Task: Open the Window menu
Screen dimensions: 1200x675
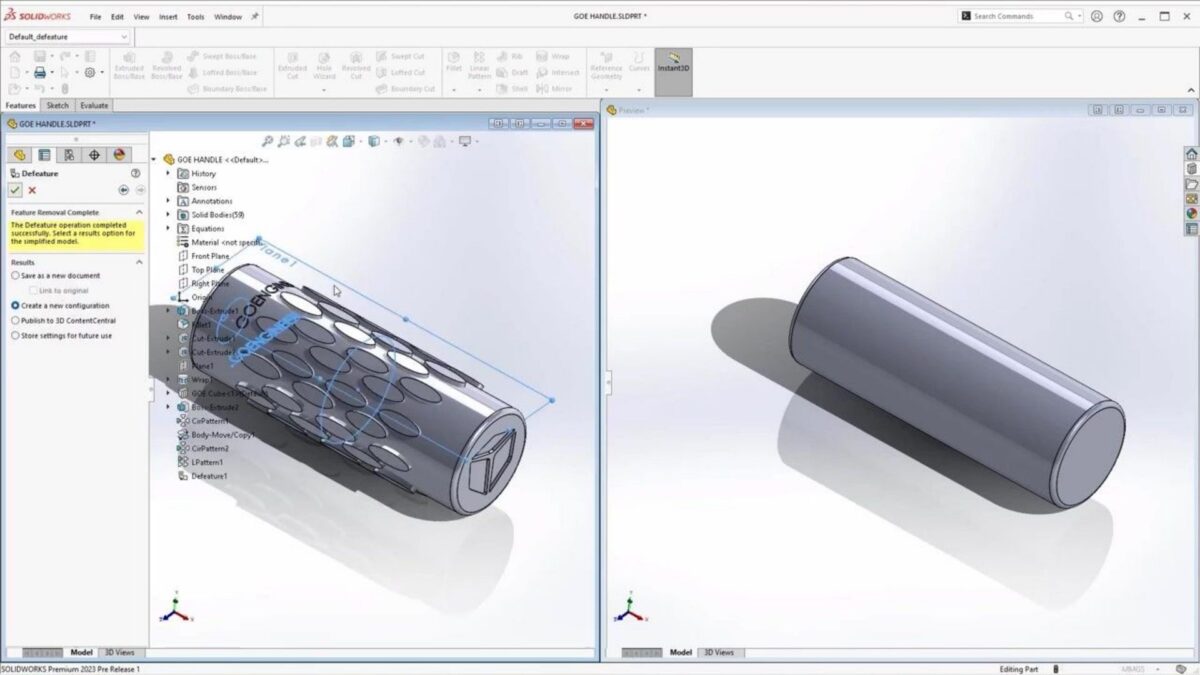Action: click(x=228, y=17)
